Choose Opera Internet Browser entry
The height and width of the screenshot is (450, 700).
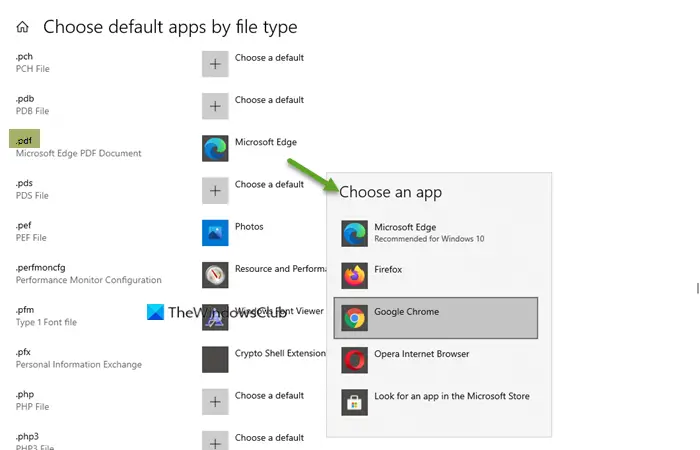click(436, 360)
